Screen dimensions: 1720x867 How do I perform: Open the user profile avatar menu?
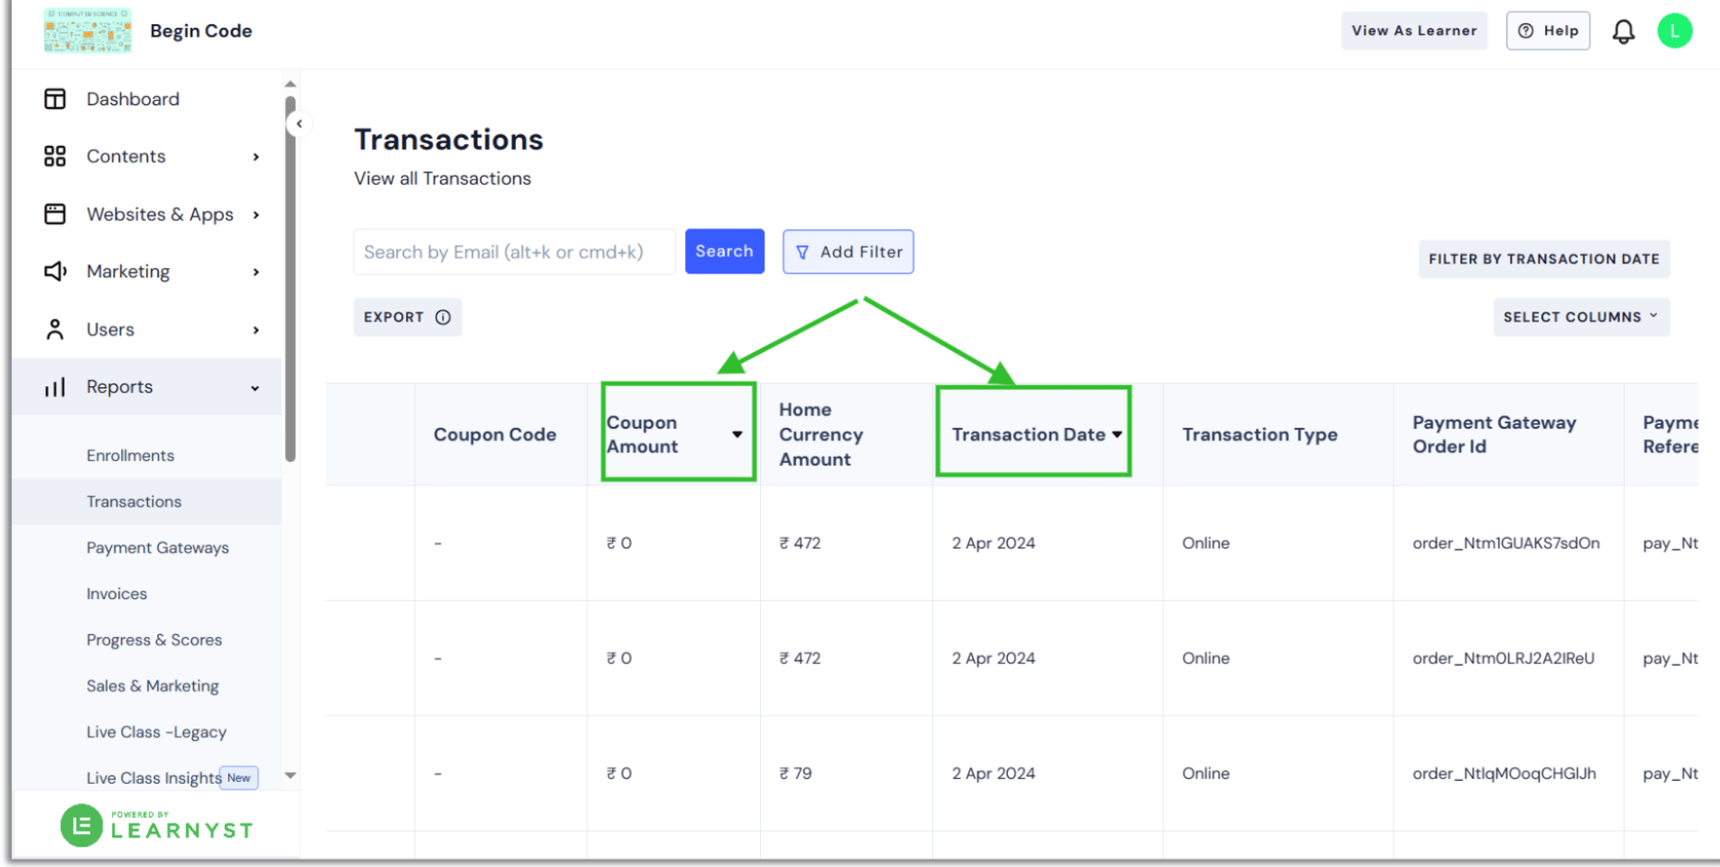[1675, 30]
